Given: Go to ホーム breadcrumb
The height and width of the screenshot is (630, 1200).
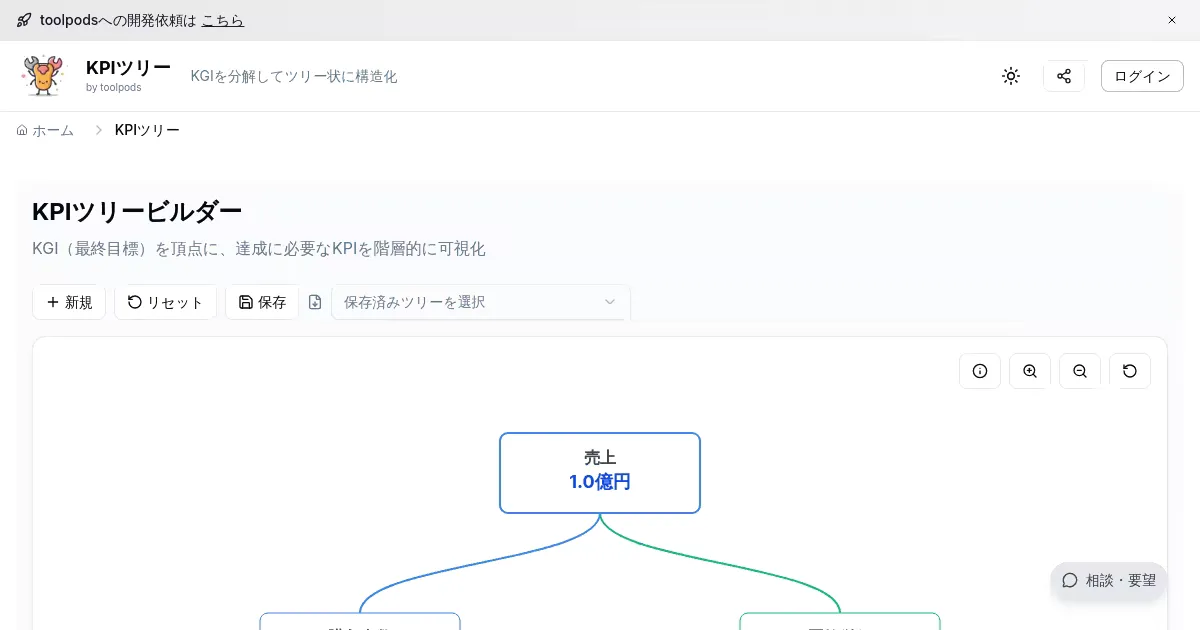Looking at the screenshot, I should (45, 130).
